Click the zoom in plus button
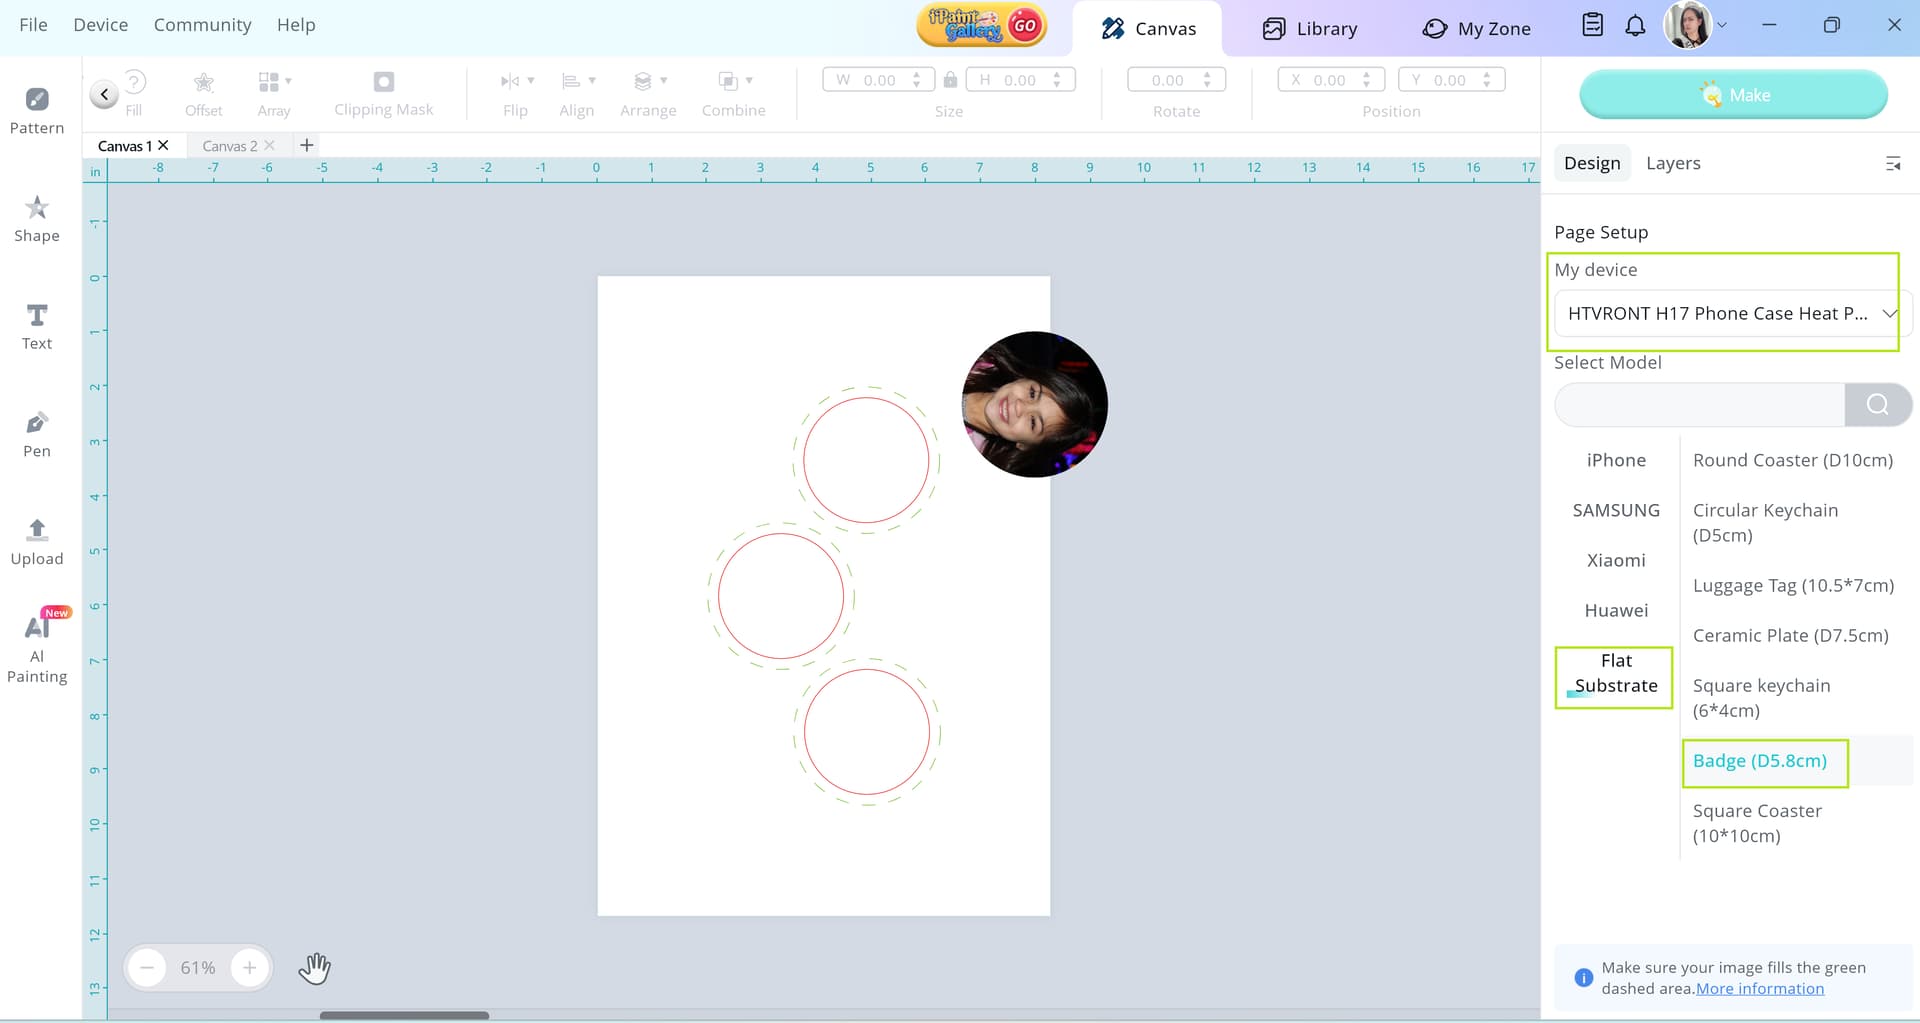 (249, 967)
